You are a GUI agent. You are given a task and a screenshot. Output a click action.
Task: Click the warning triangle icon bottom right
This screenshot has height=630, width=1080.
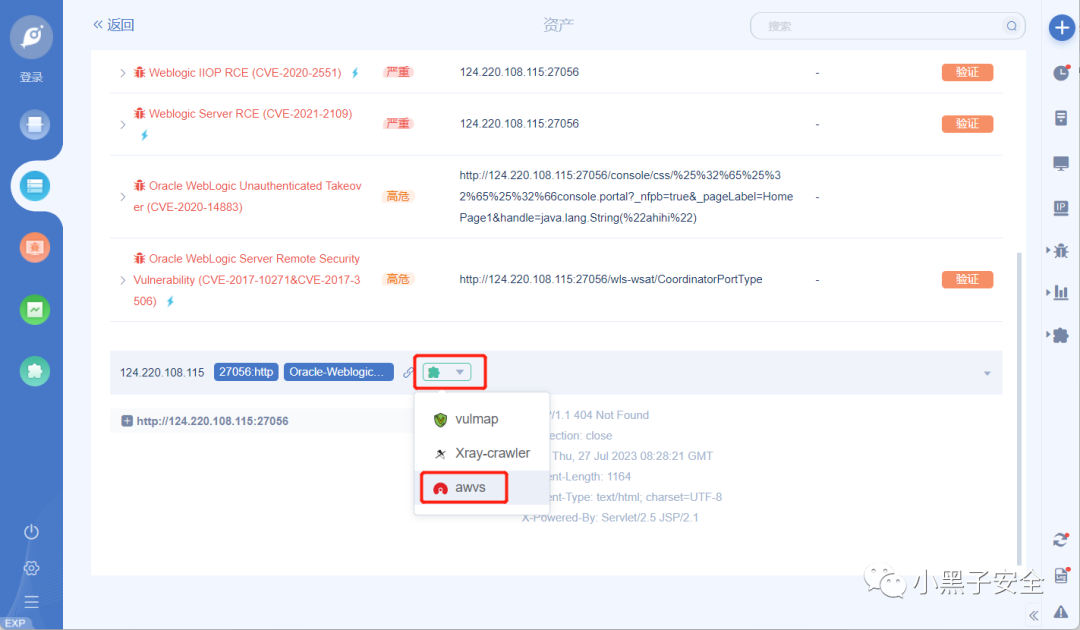[1061, 611]
